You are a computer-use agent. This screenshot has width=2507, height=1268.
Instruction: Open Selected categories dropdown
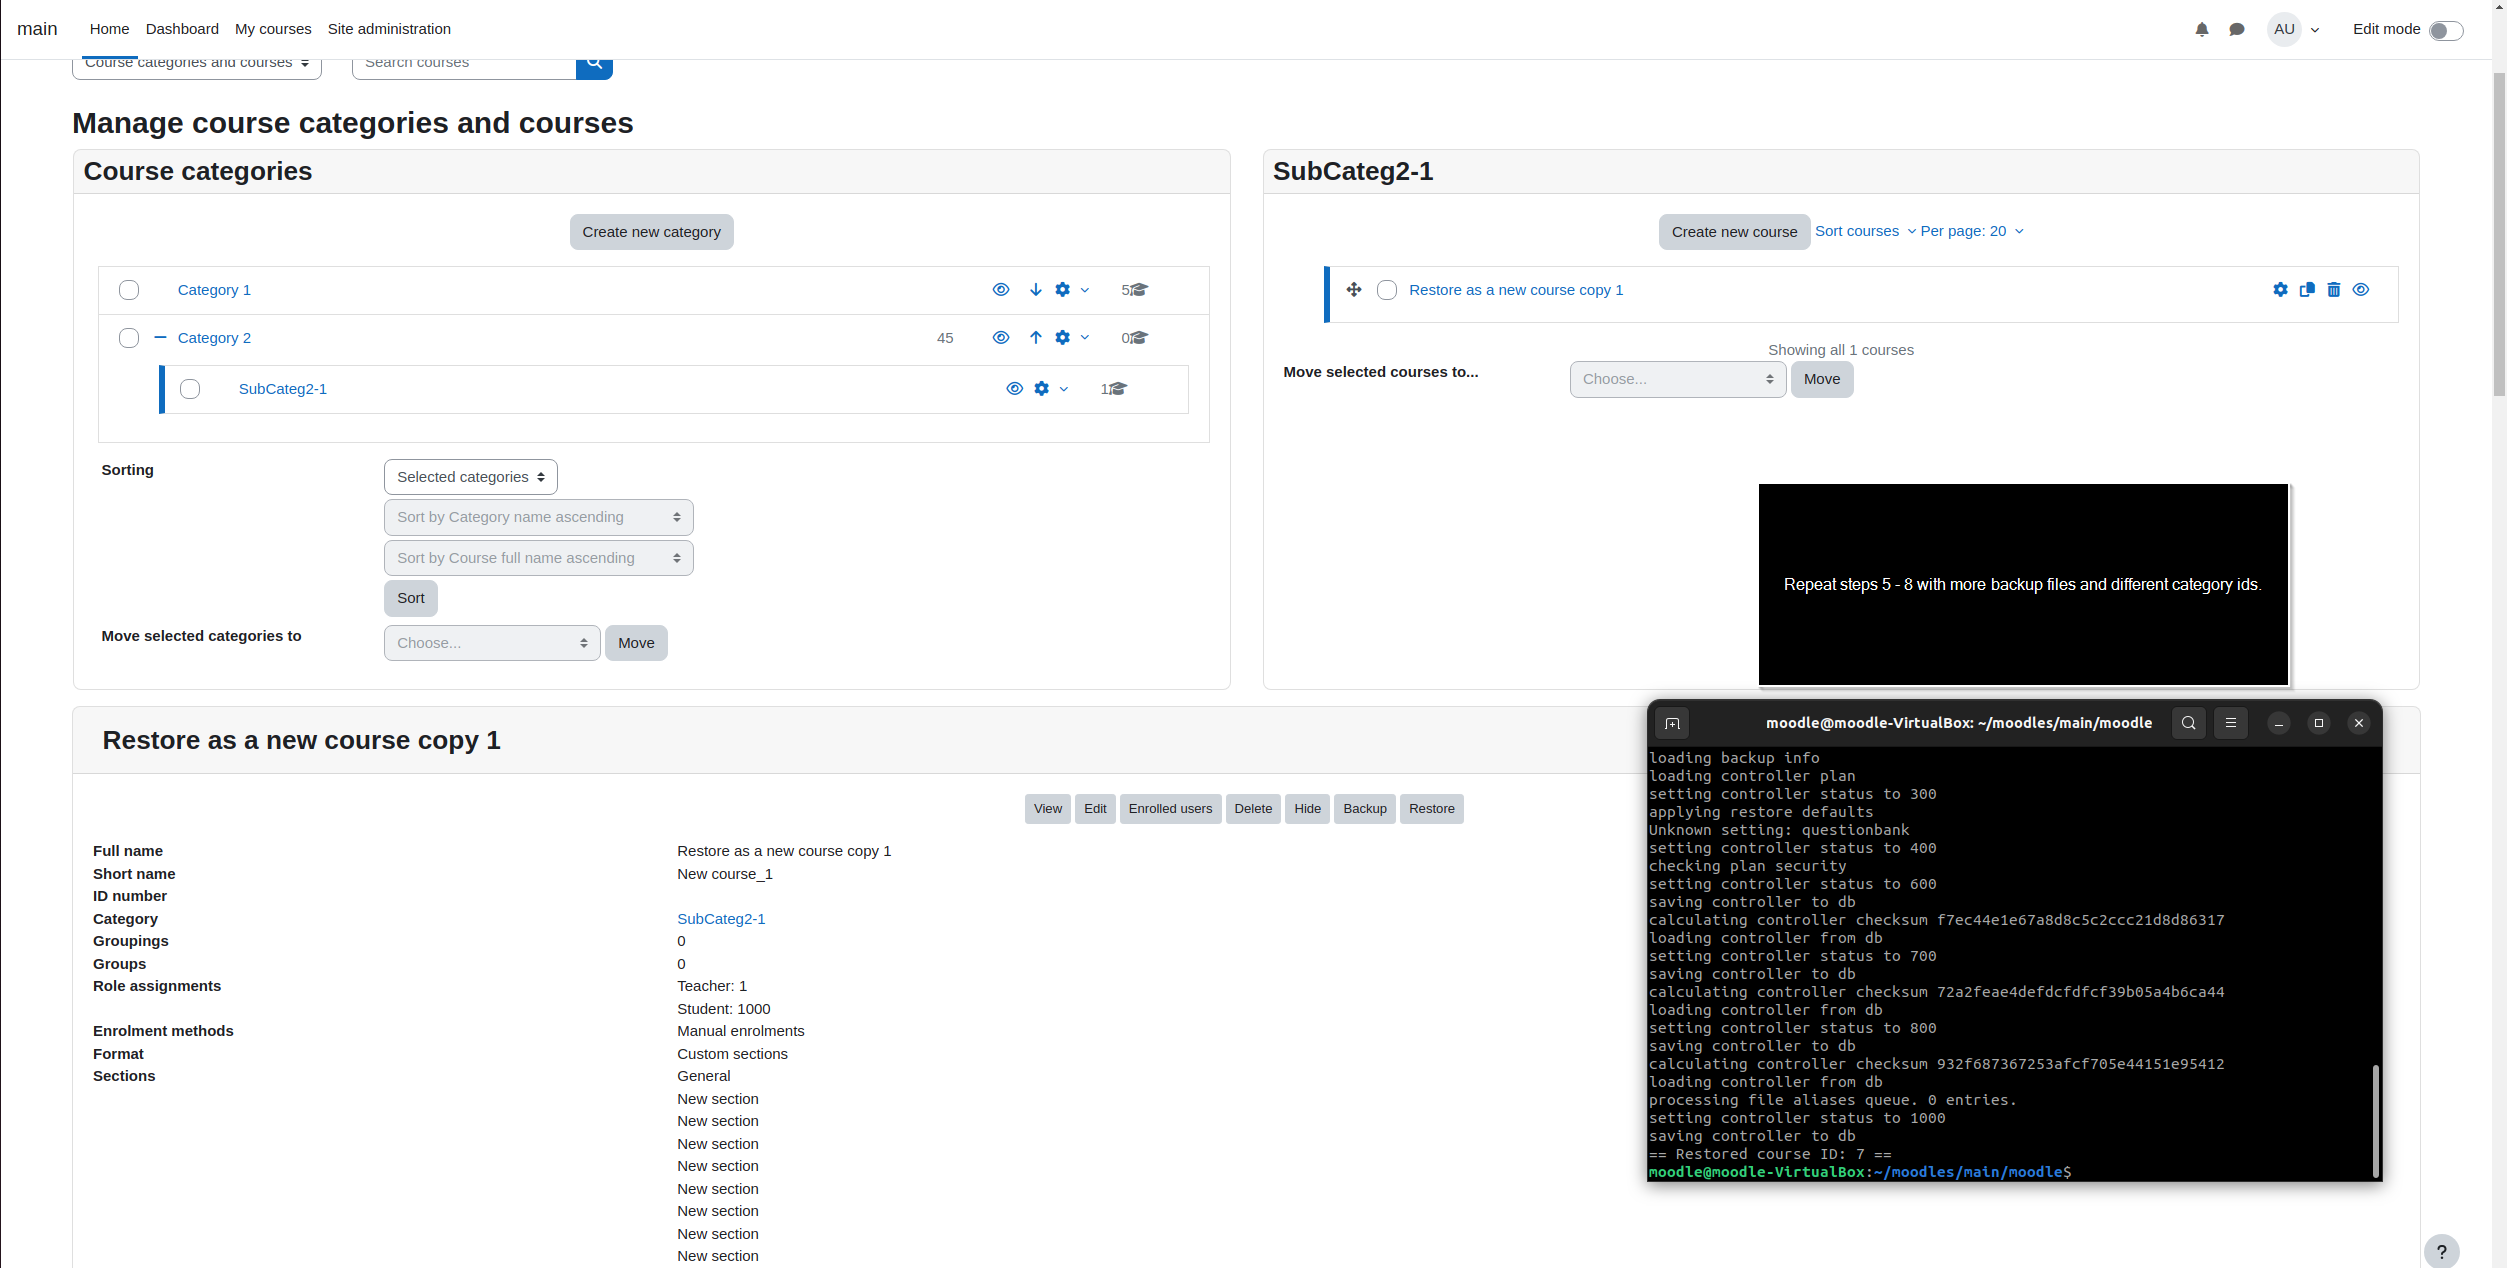point(471,477)
